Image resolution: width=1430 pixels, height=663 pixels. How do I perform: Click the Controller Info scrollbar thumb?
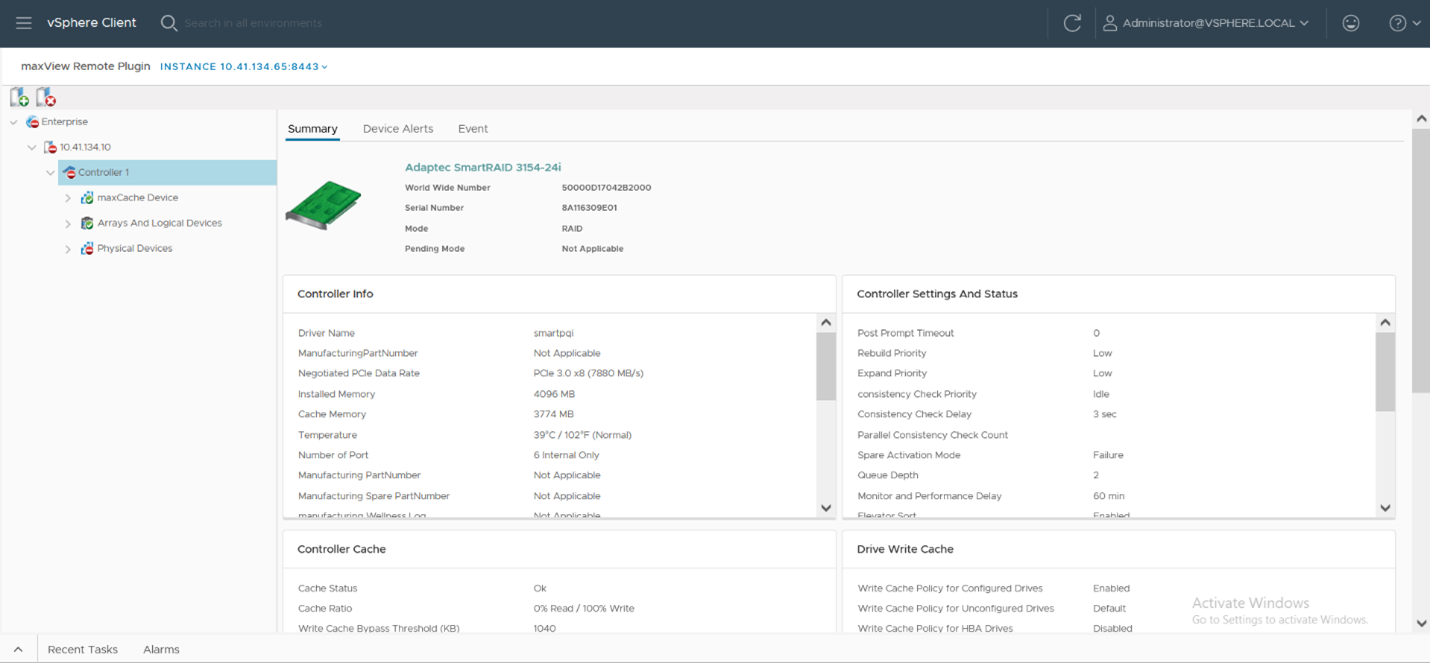(826, 366)
